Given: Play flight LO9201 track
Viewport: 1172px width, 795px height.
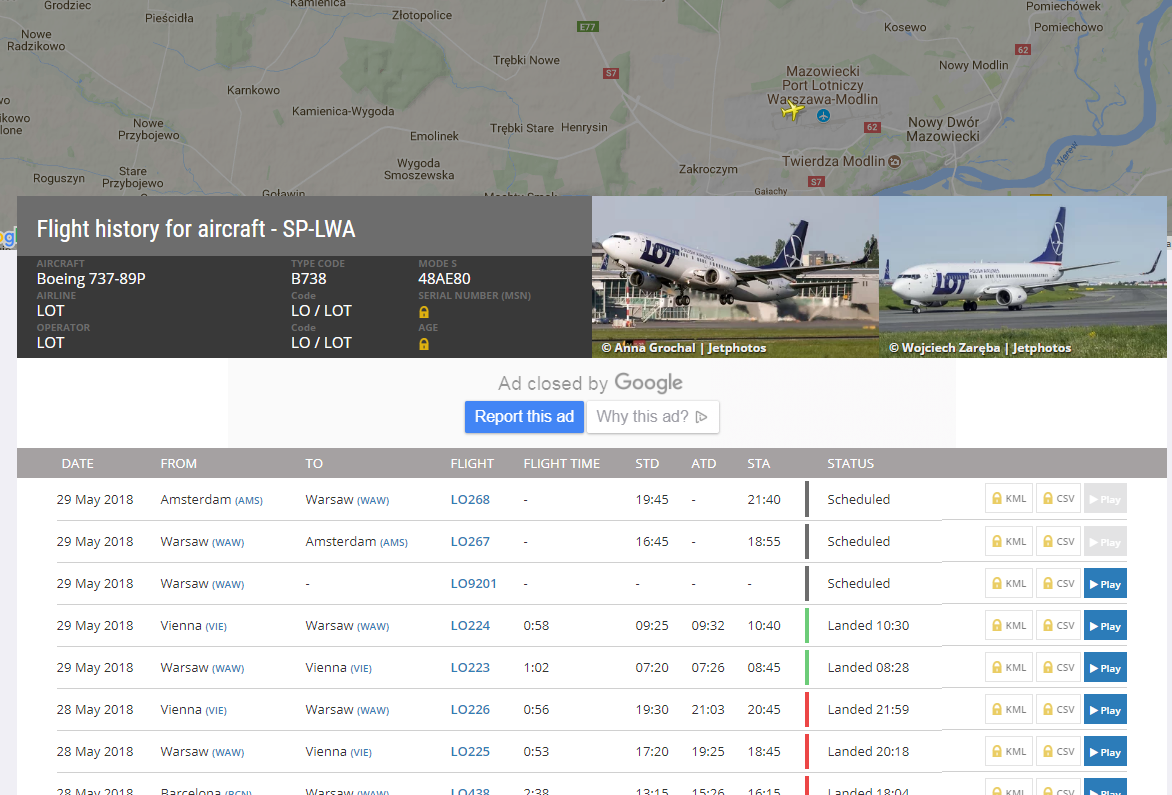Looking at the screenshot, I should coord(1105,584).
